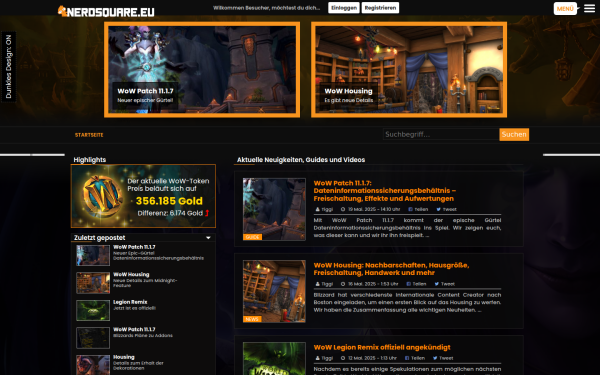Image resolution: width=600 pixels, height=375 pixels.
Task: Share the Housing article via Teilen
Action: (416, 284)
